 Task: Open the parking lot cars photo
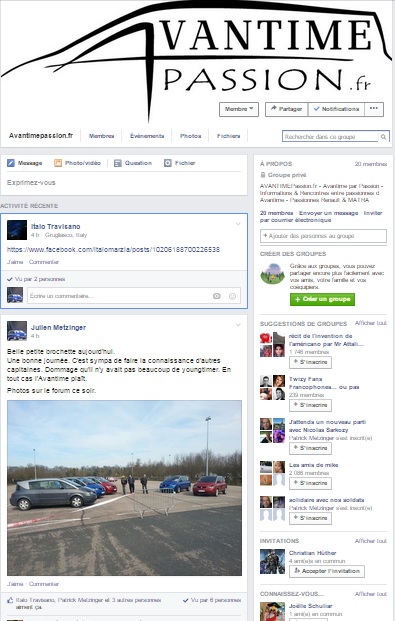click(x=124, y=488)
